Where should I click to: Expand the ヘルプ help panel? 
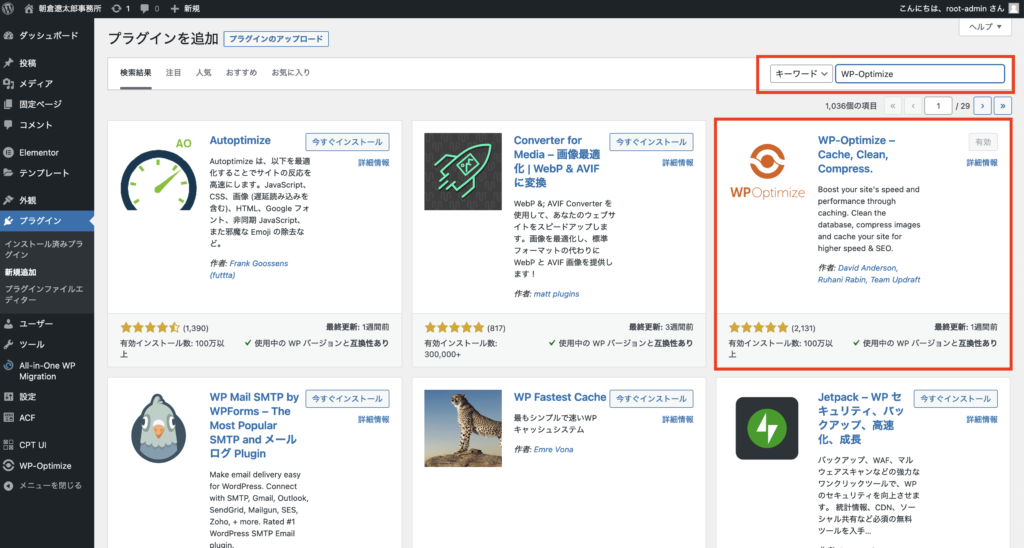pos(984,27)
